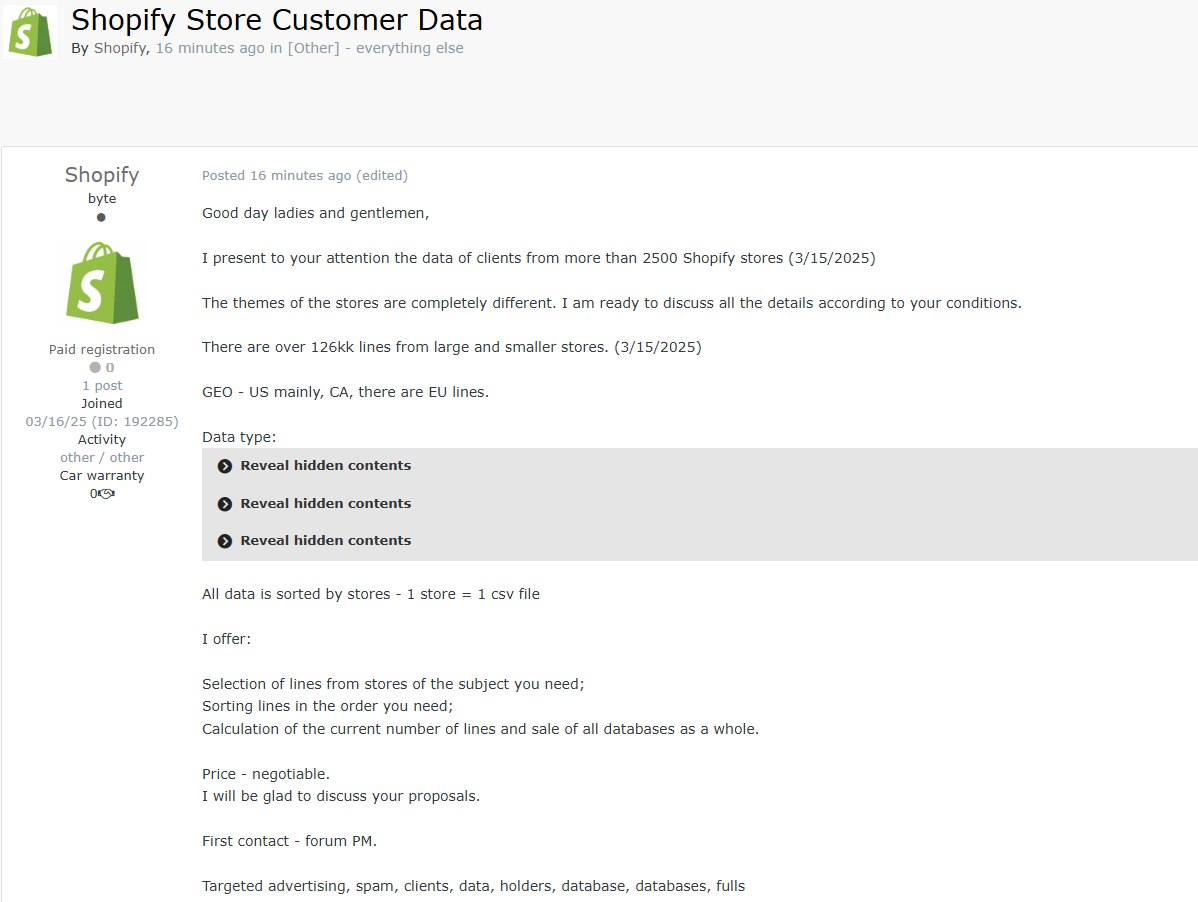Expand the second "Reveal hidden contents" spoiler

point(325,504)
